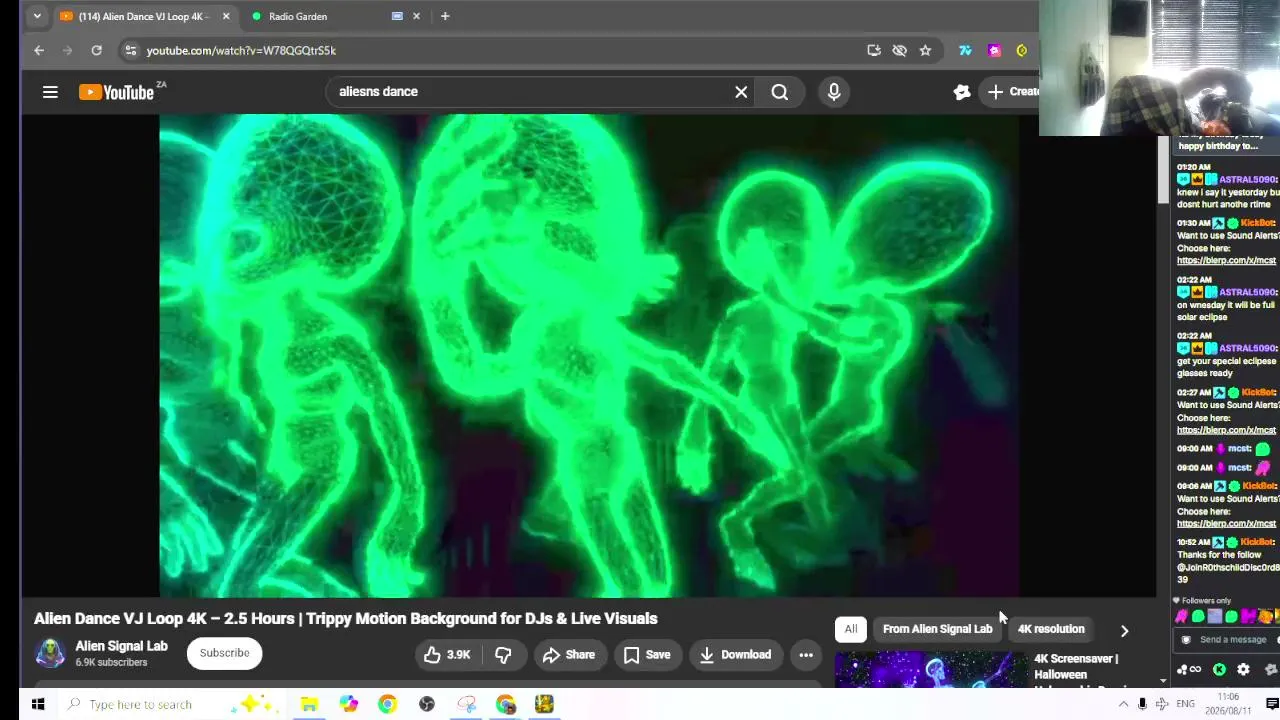Clear the search box text

point(741,92)
